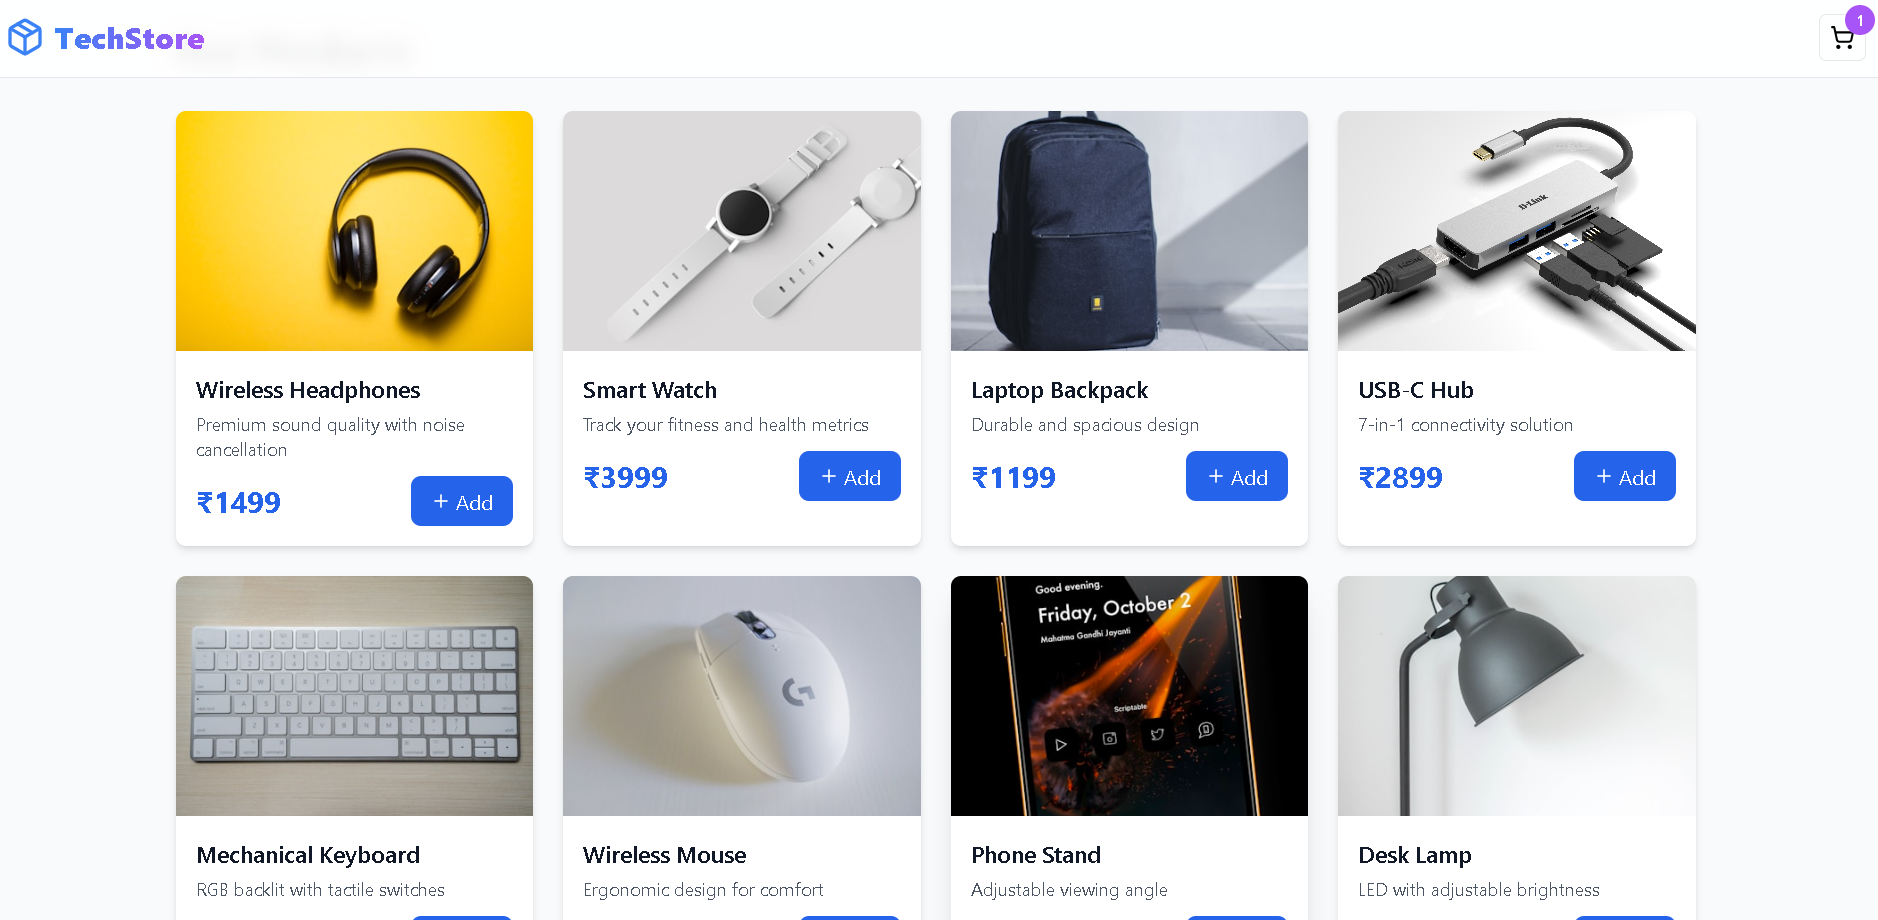The width and height of the screenshot is (1878, 920).
Task: Add Laptop Backpack to cart
Action: 1237,476
